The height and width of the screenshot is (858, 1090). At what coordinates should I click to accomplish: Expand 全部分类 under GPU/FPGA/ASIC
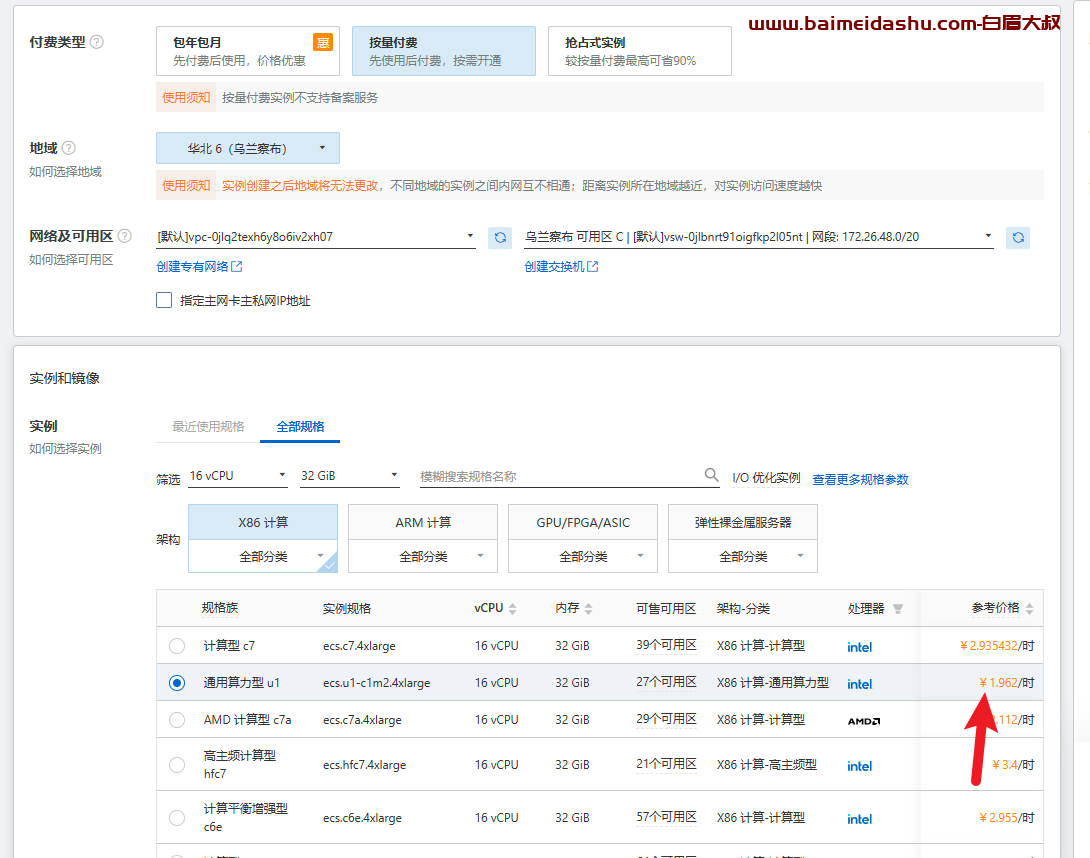coord(583,556)
